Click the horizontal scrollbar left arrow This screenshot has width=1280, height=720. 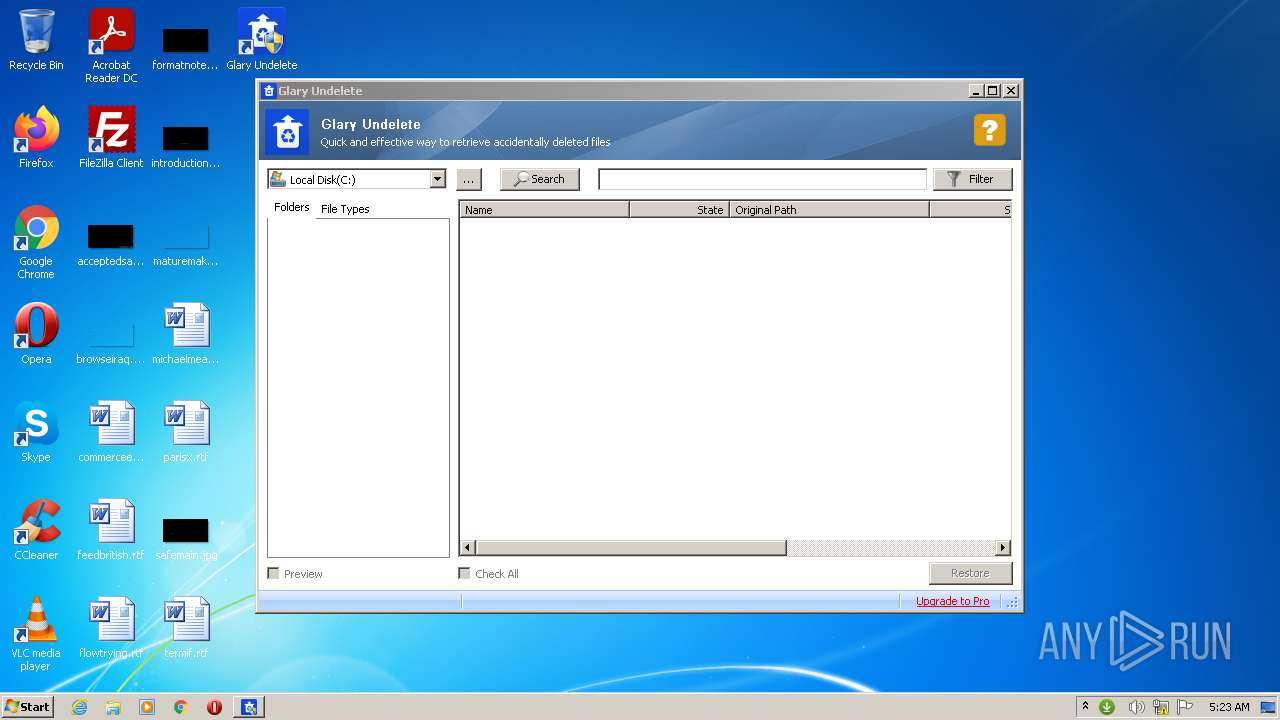coord(467,547)
